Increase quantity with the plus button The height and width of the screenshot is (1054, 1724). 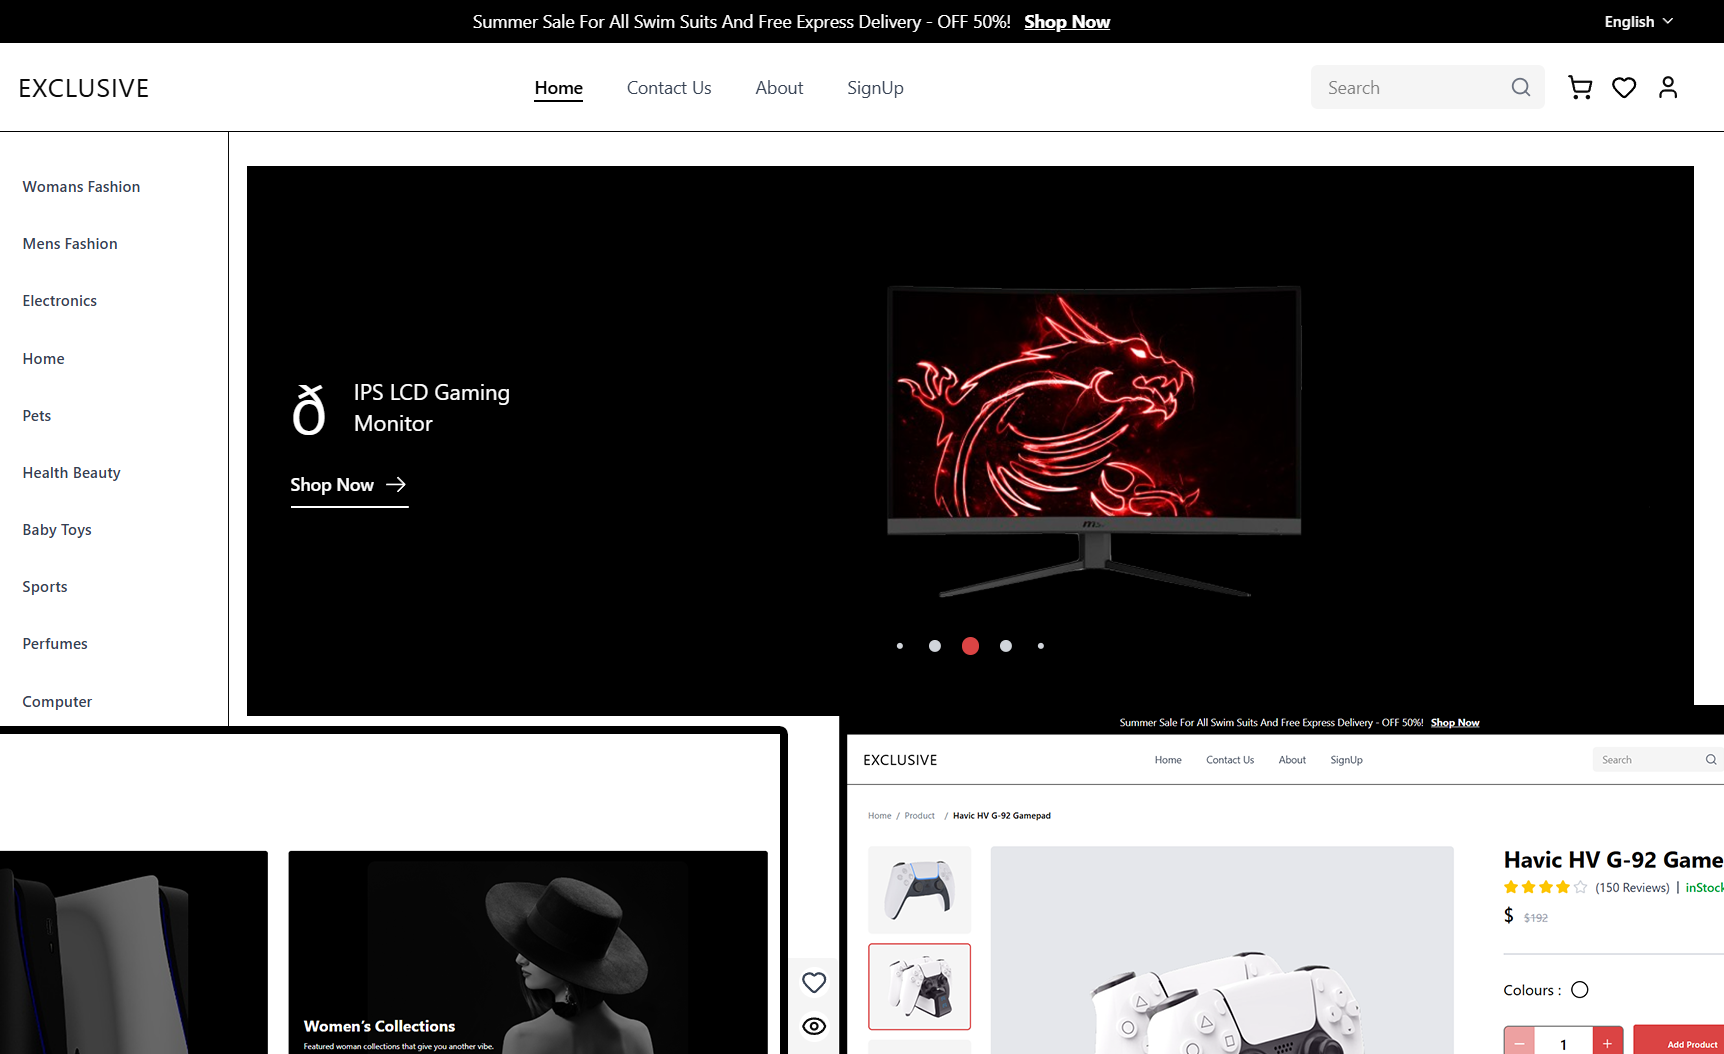coord(1608,1040)
